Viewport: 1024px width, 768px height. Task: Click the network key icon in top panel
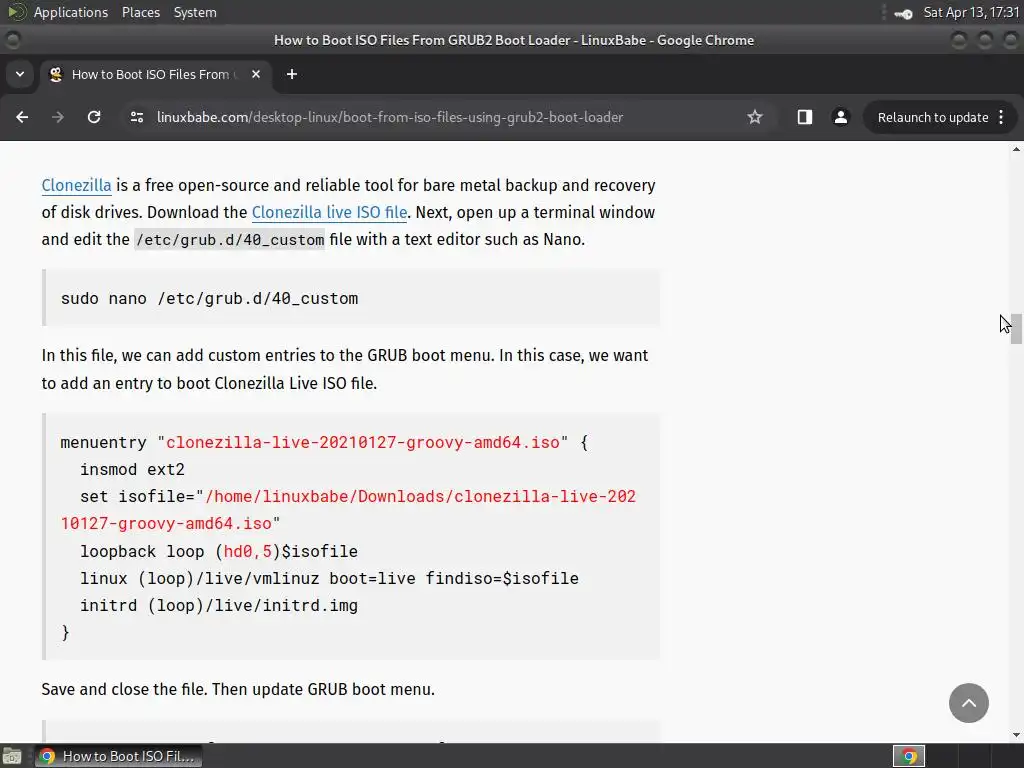[903, 13]
